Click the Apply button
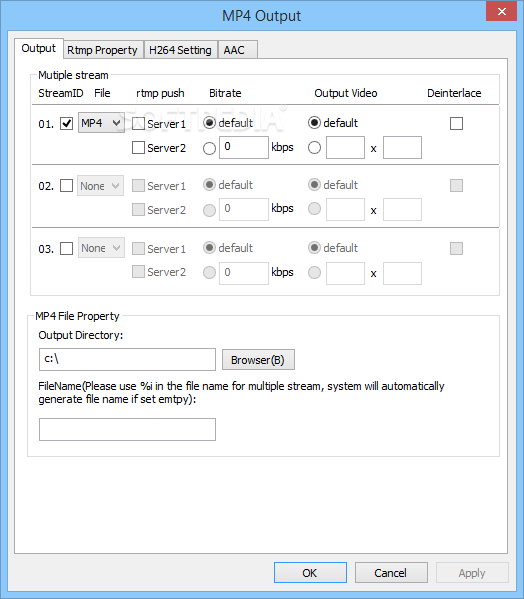The width and height of the screenshot is (524, 599). coord(472,572)
